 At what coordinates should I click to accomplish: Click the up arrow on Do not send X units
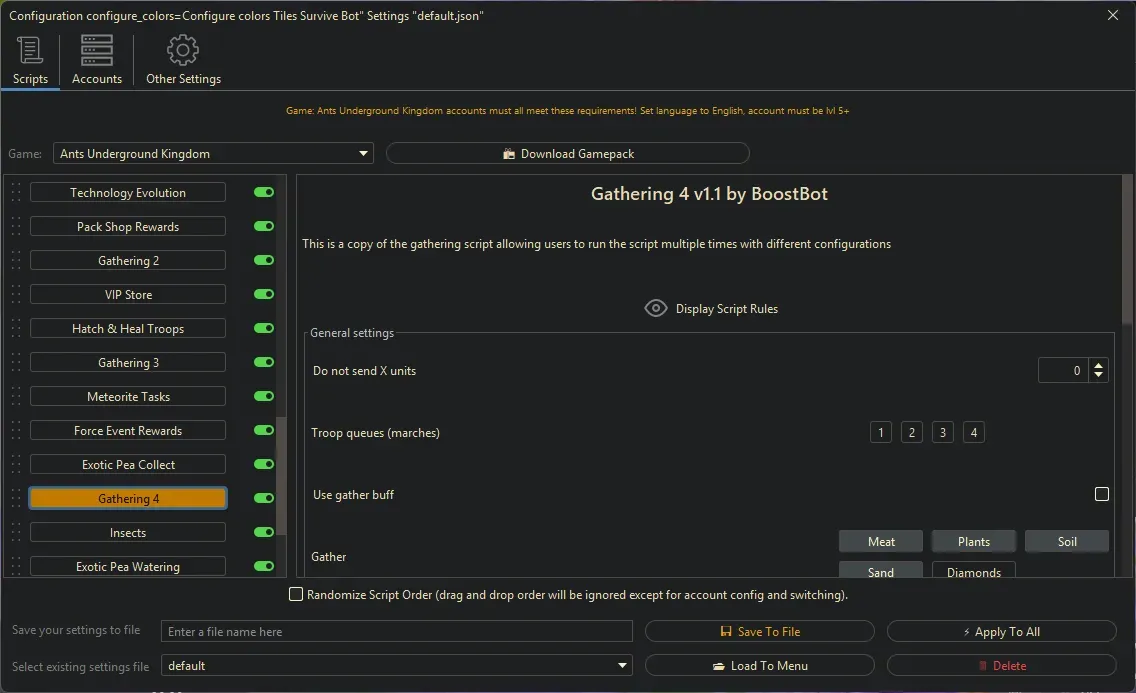(x=1098, y=364)
